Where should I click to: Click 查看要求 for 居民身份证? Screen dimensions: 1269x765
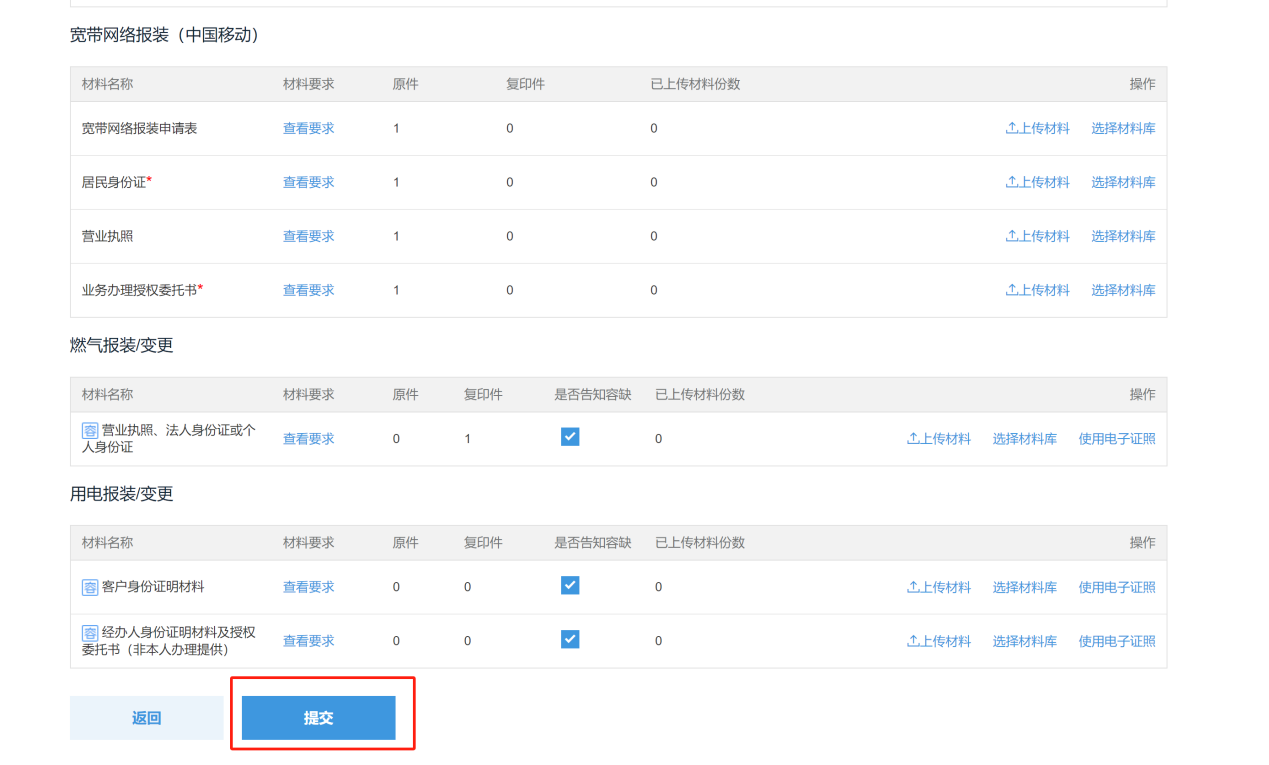(x=308, y=182)
